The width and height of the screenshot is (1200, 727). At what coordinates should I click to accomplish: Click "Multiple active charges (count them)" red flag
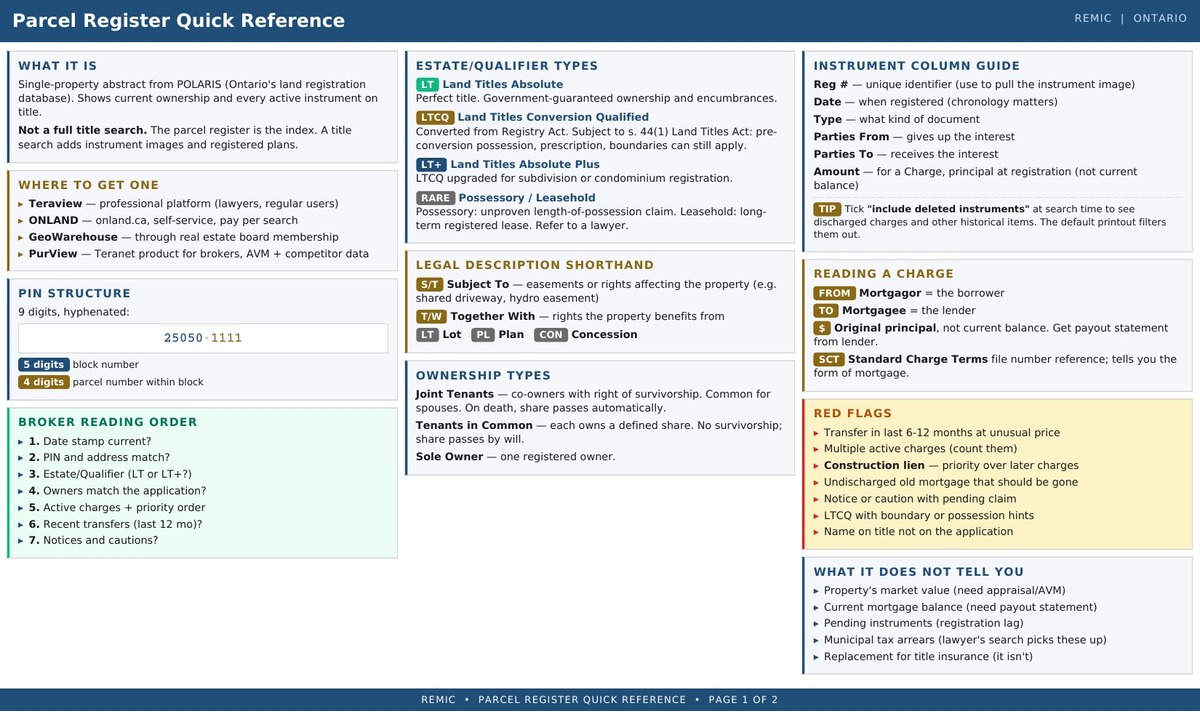[920, 449]
